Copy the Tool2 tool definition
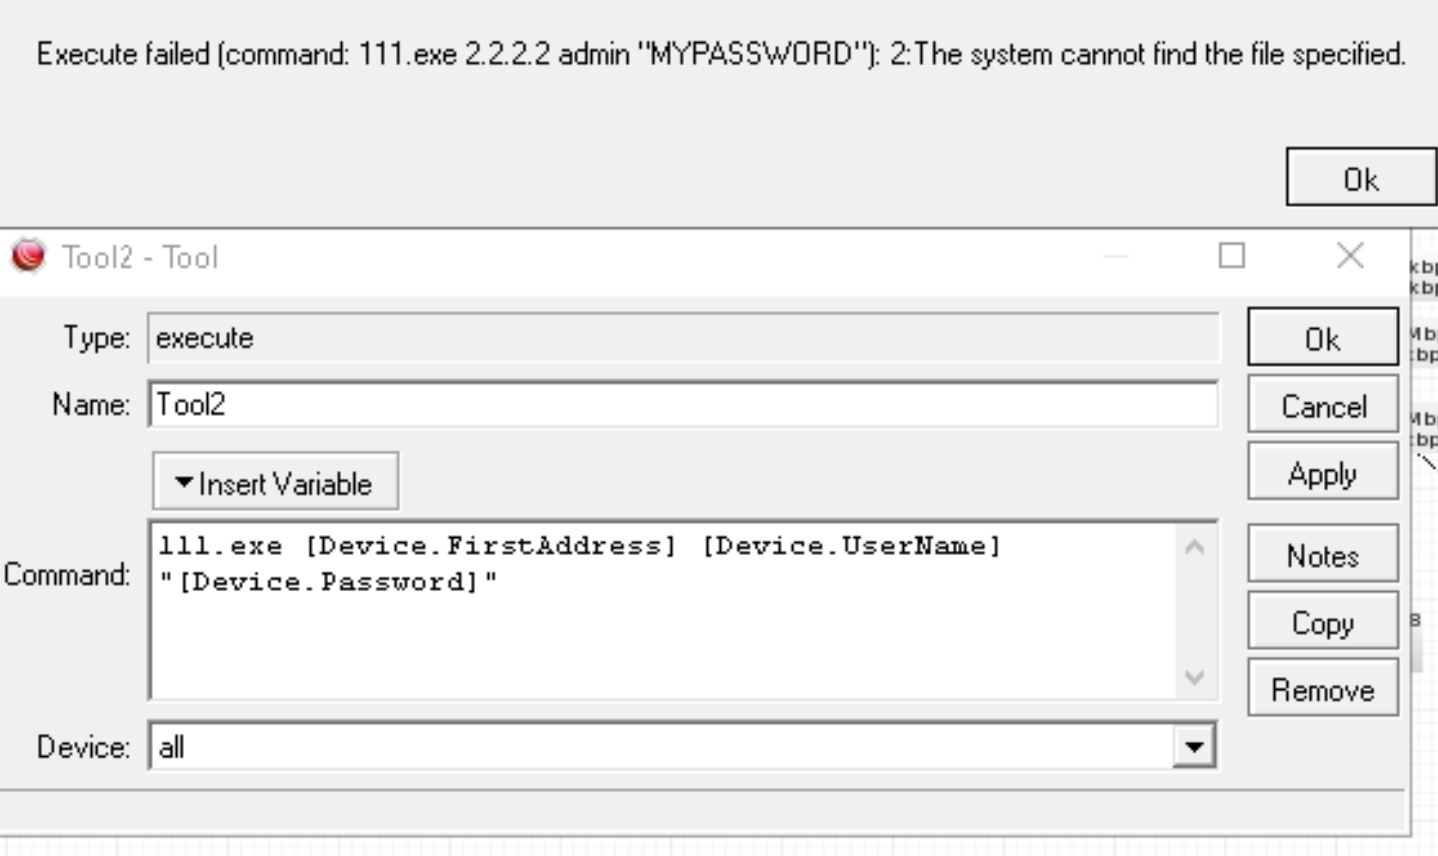 point(1322,621)
